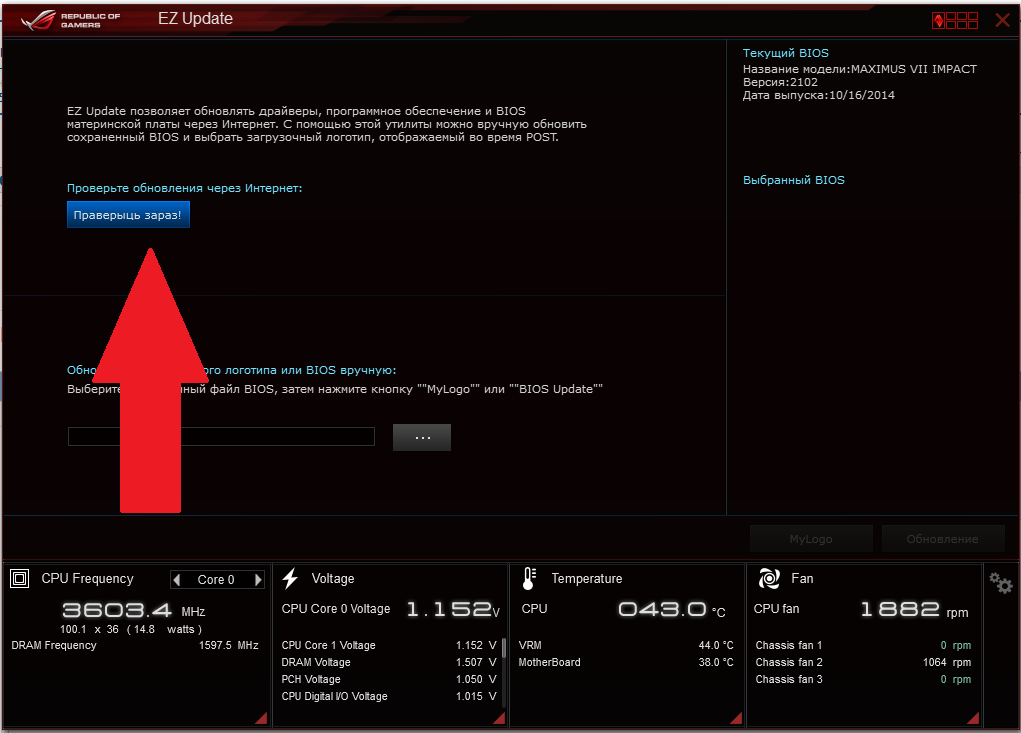Select the DRAM Voltage row
The height and width of the screenshot is (733, 1021).
click(389, 662)
